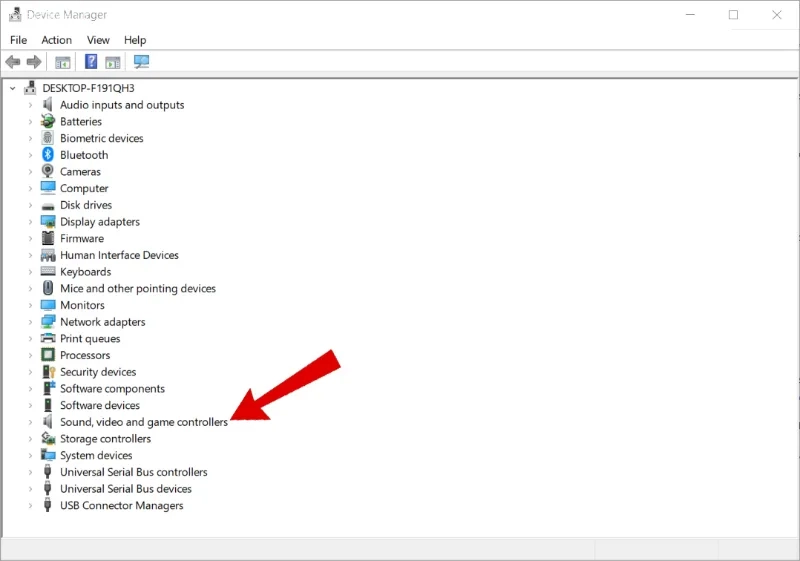800x561 pixels.
Task: Select the Security devices label
Action: pos(98,372)
